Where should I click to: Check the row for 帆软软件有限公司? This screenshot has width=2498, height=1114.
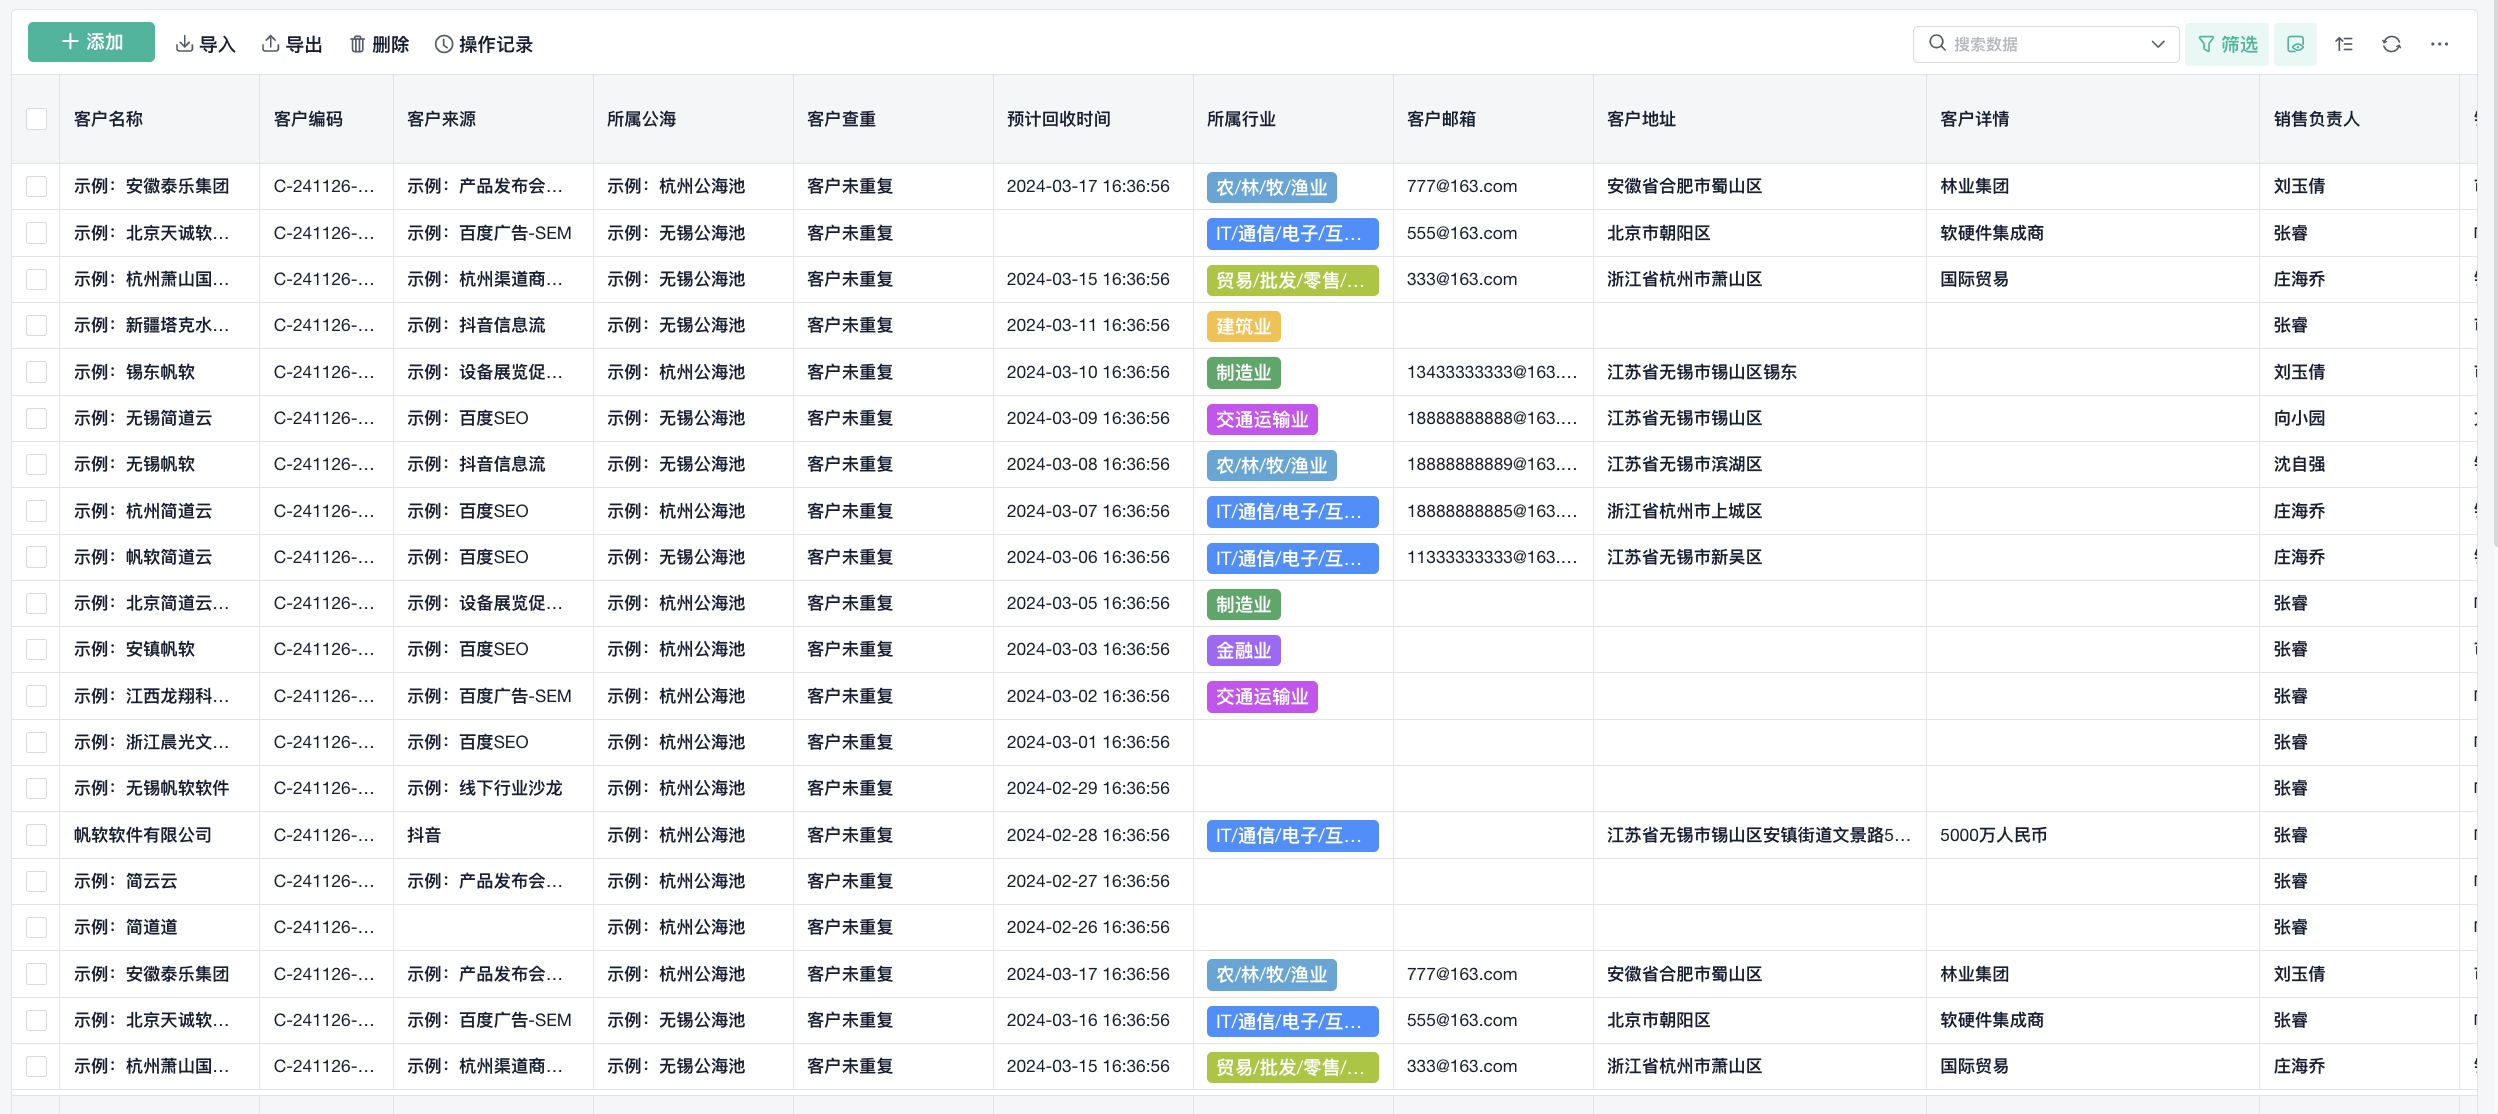(x=37, y=835)
